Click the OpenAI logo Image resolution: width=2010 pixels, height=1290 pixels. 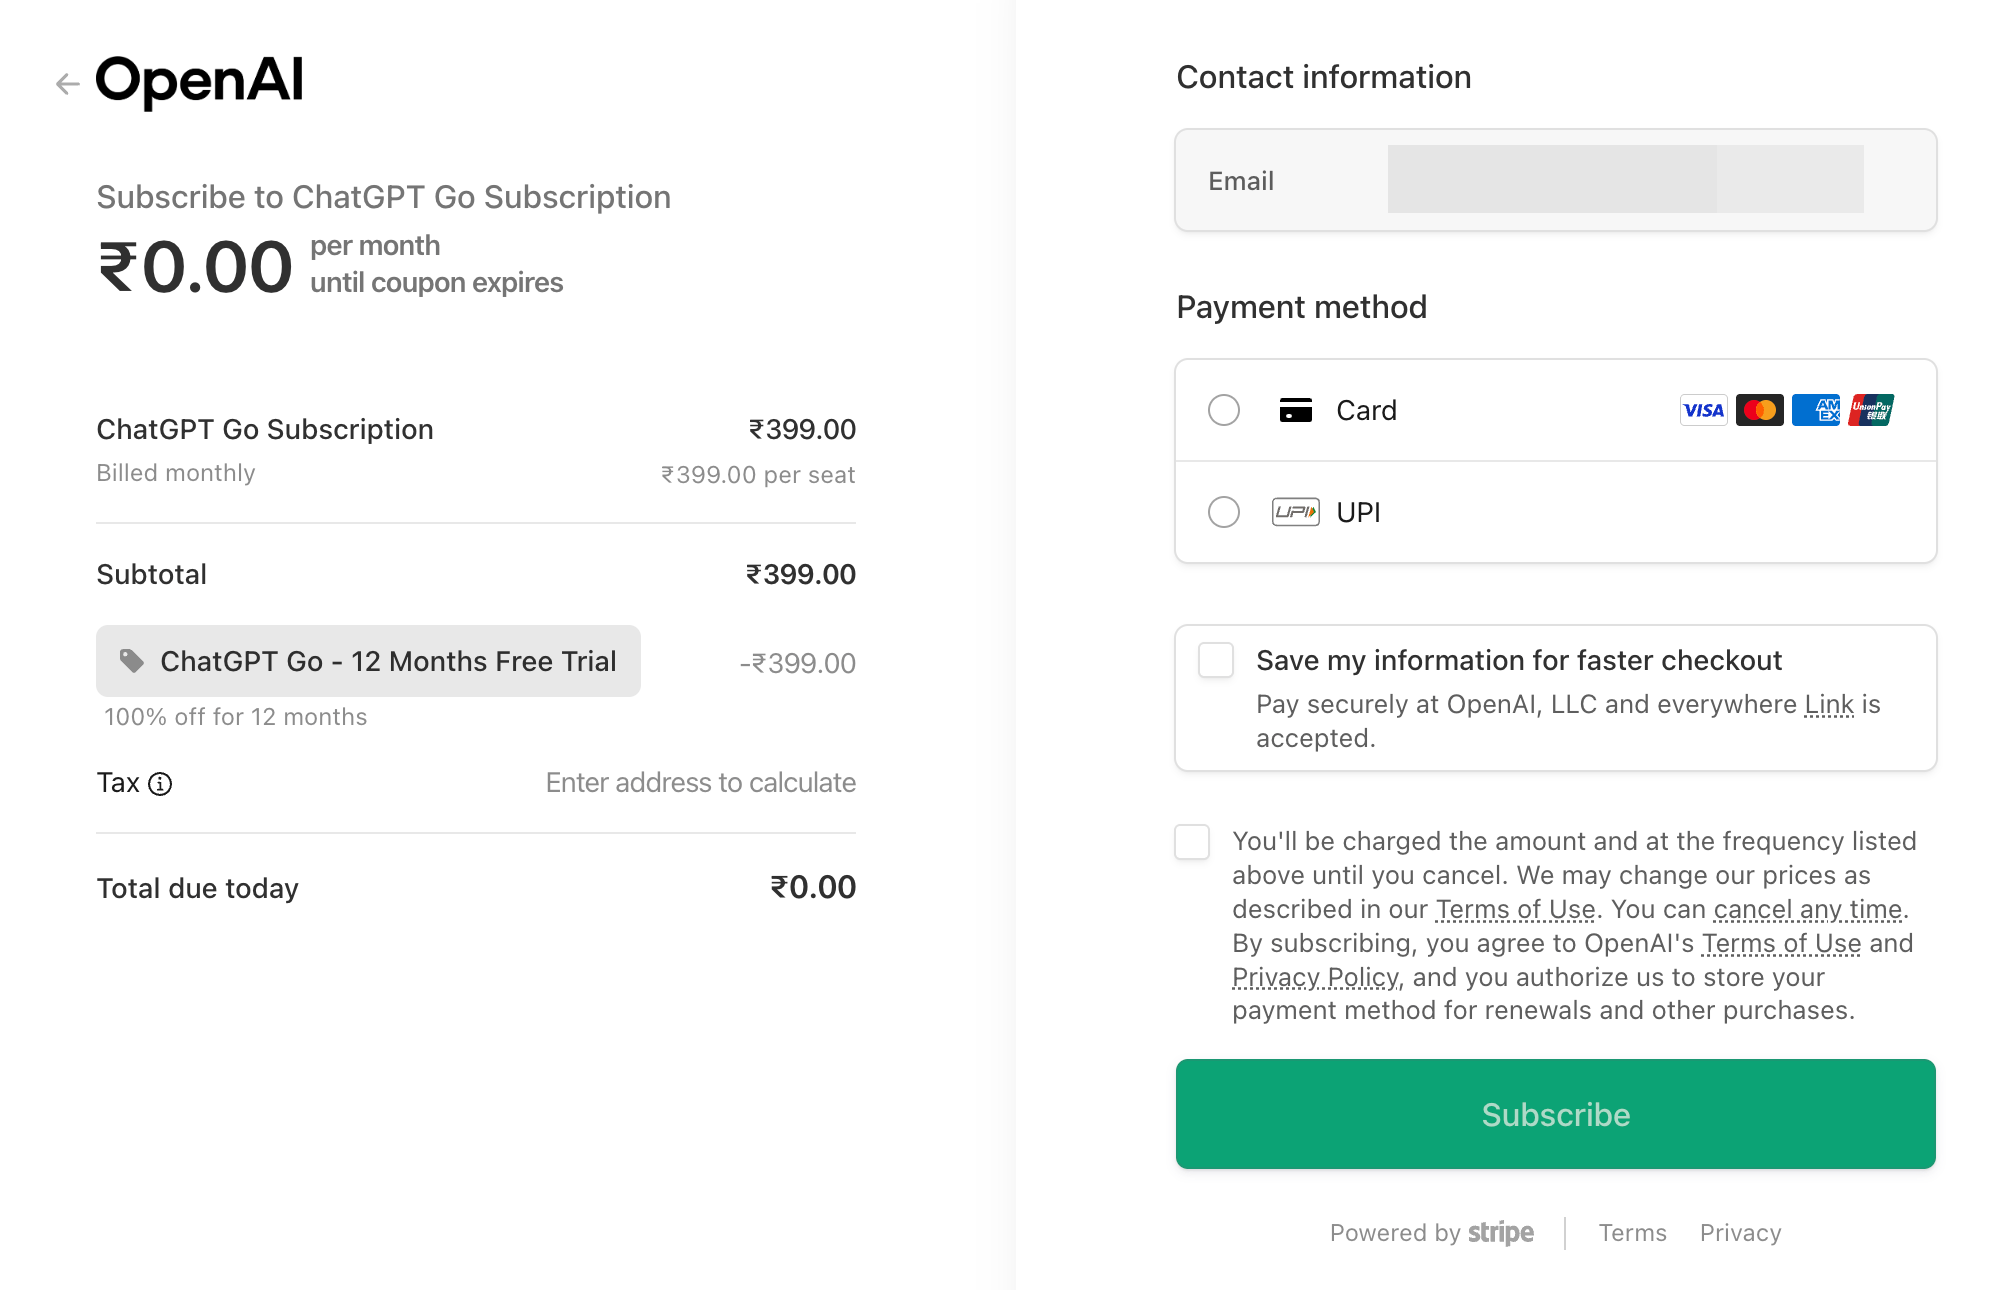pyautogui.click(x=200, y=81)
